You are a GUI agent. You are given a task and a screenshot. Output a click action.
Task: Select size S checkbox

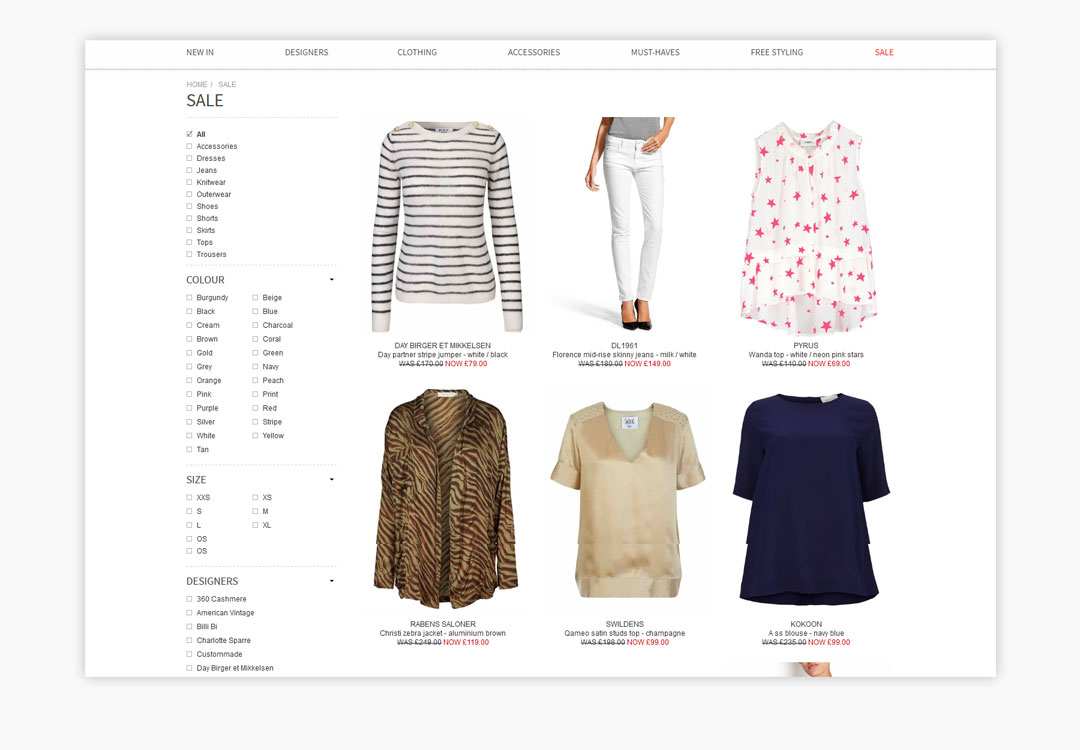tap(189, 511)
